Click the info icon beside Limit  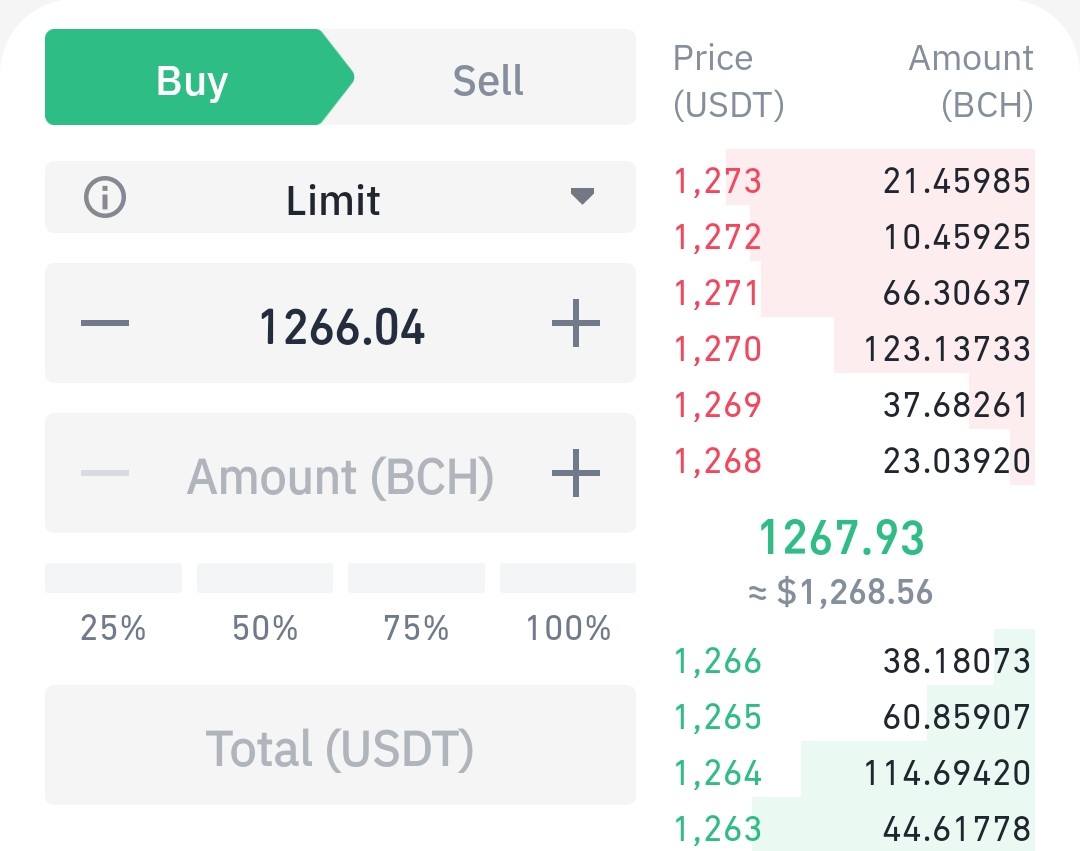(x=105, y=198)
